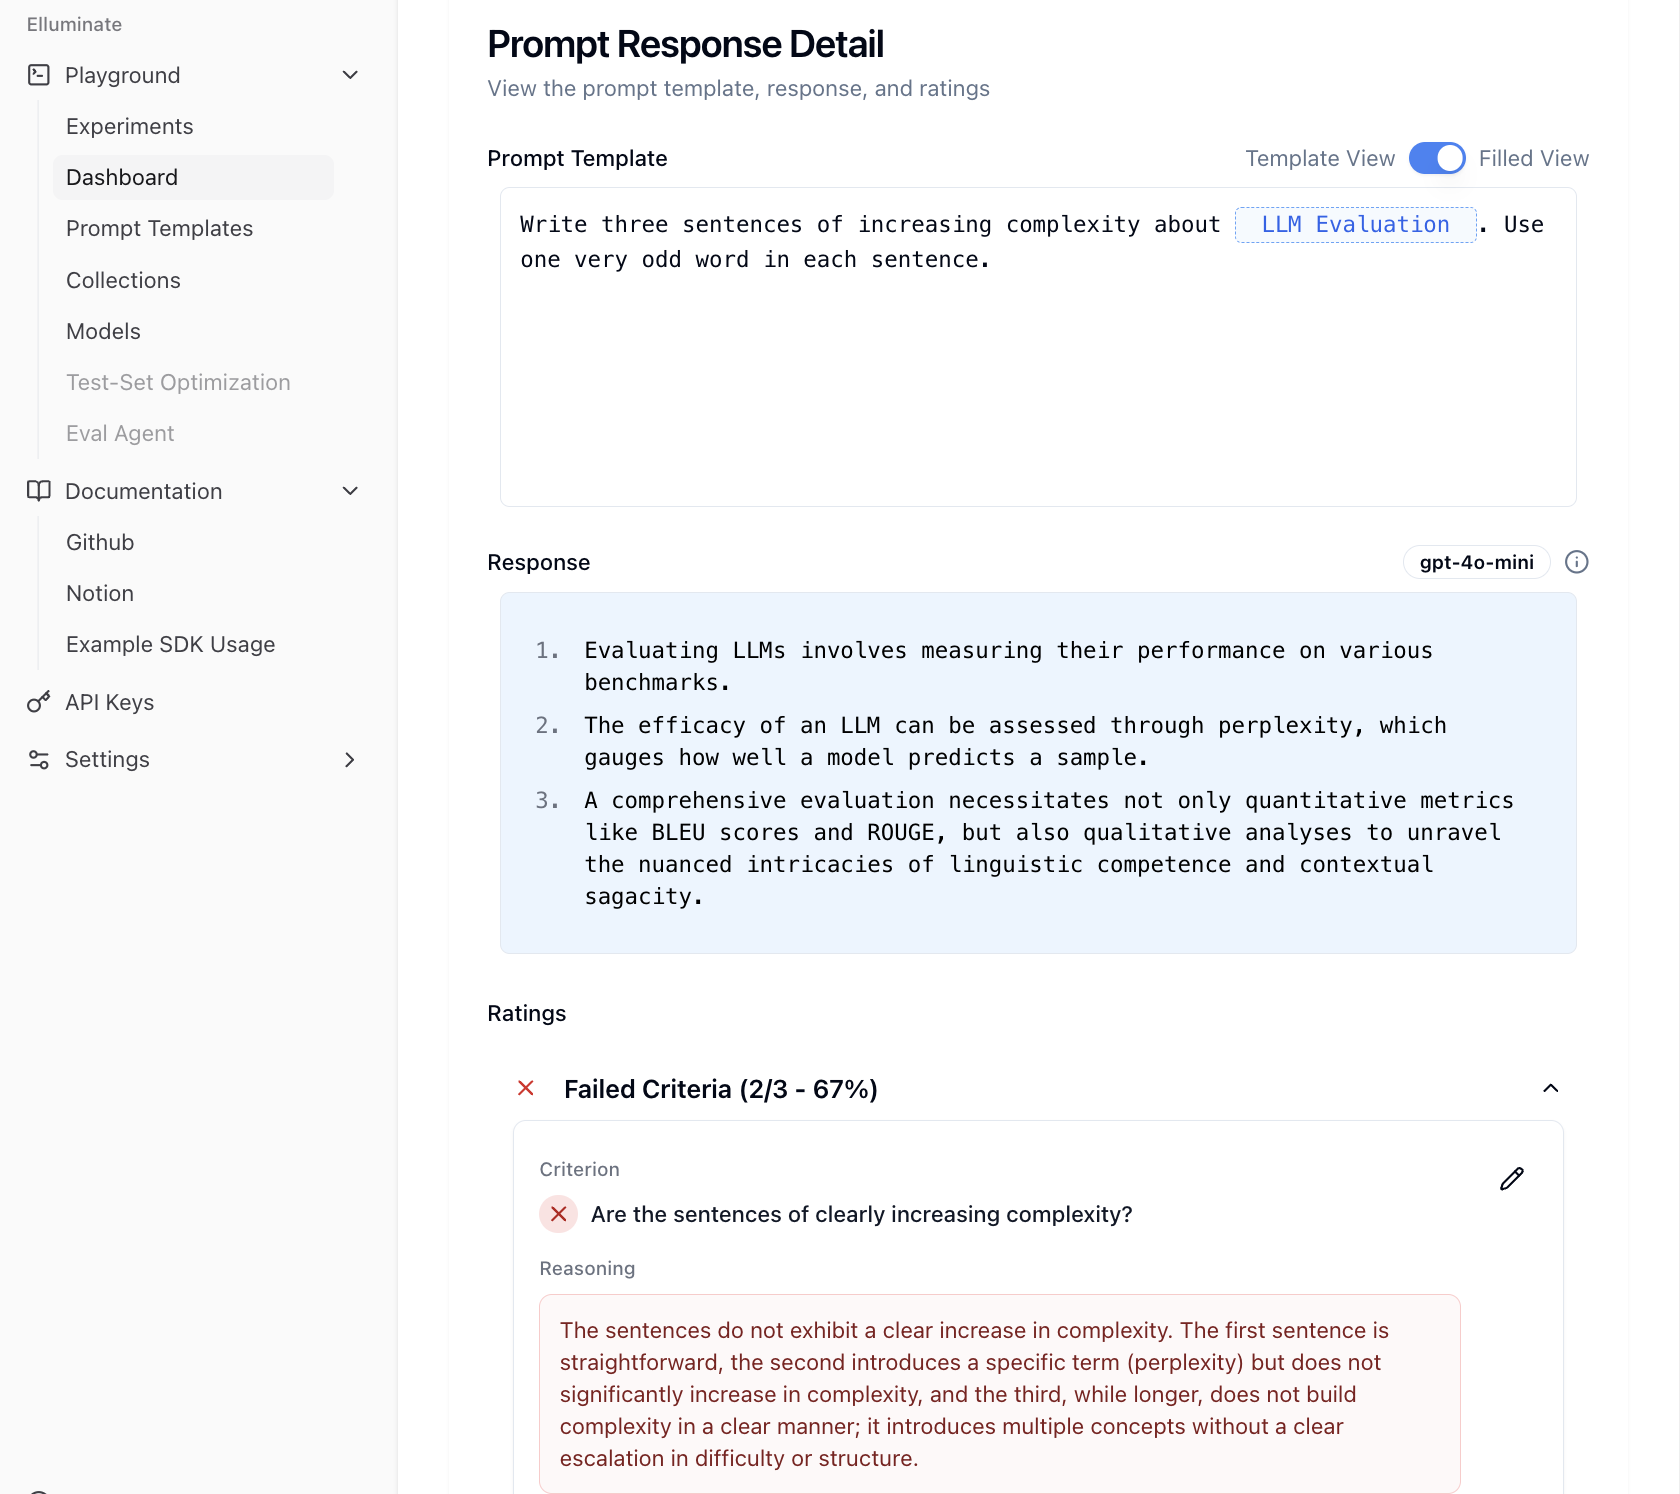Collapse the Failed Criteria section
The width and height of the screenshot is (1680, 1494).
[x=1551, y=1088]
